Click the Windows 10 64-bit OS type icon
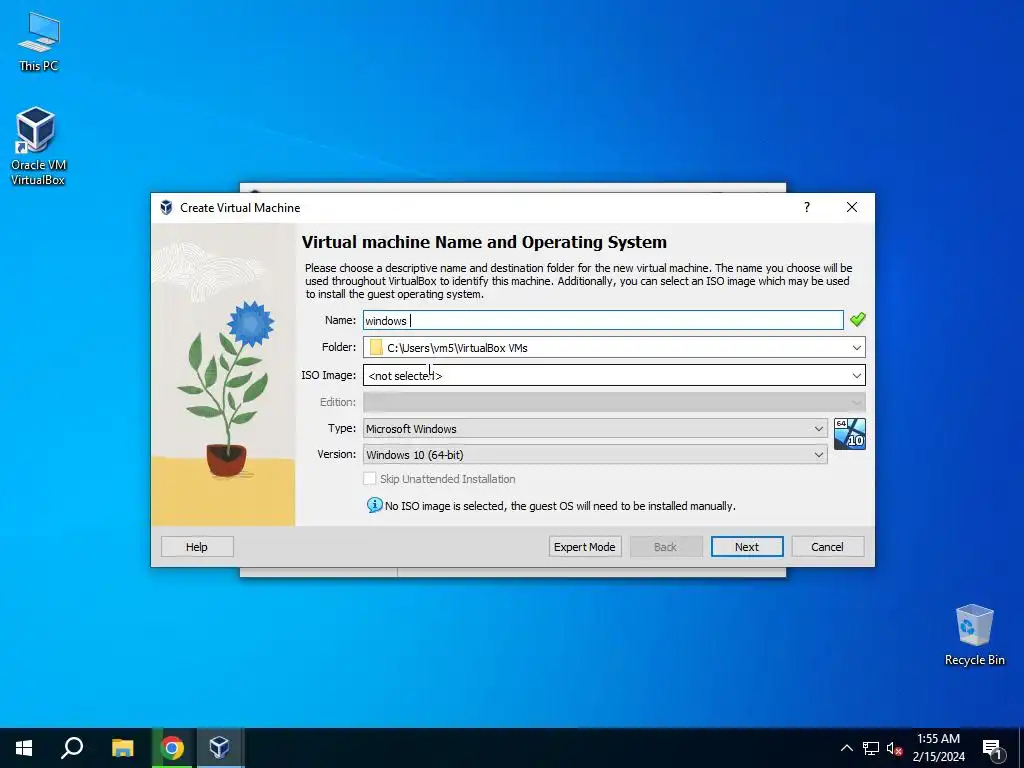The image size is (1024, 768). coord(850,434)
